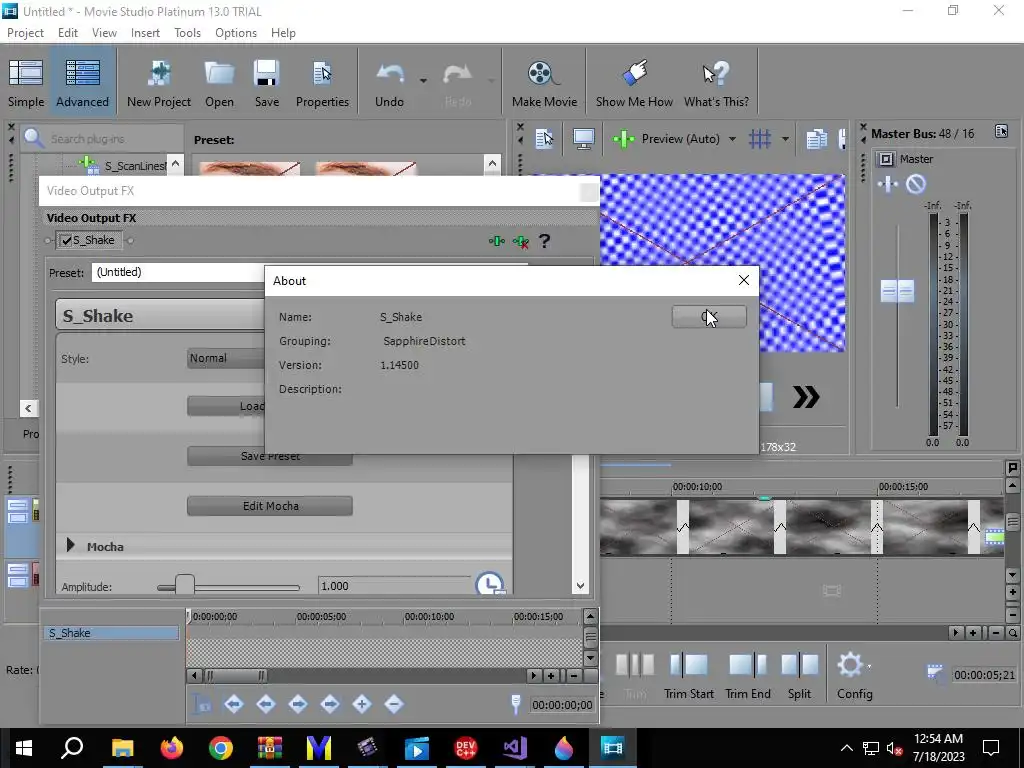This screenshot has height=768, width=1024.
Task: Switch to Simple editing mode
Action: (26, 83)
